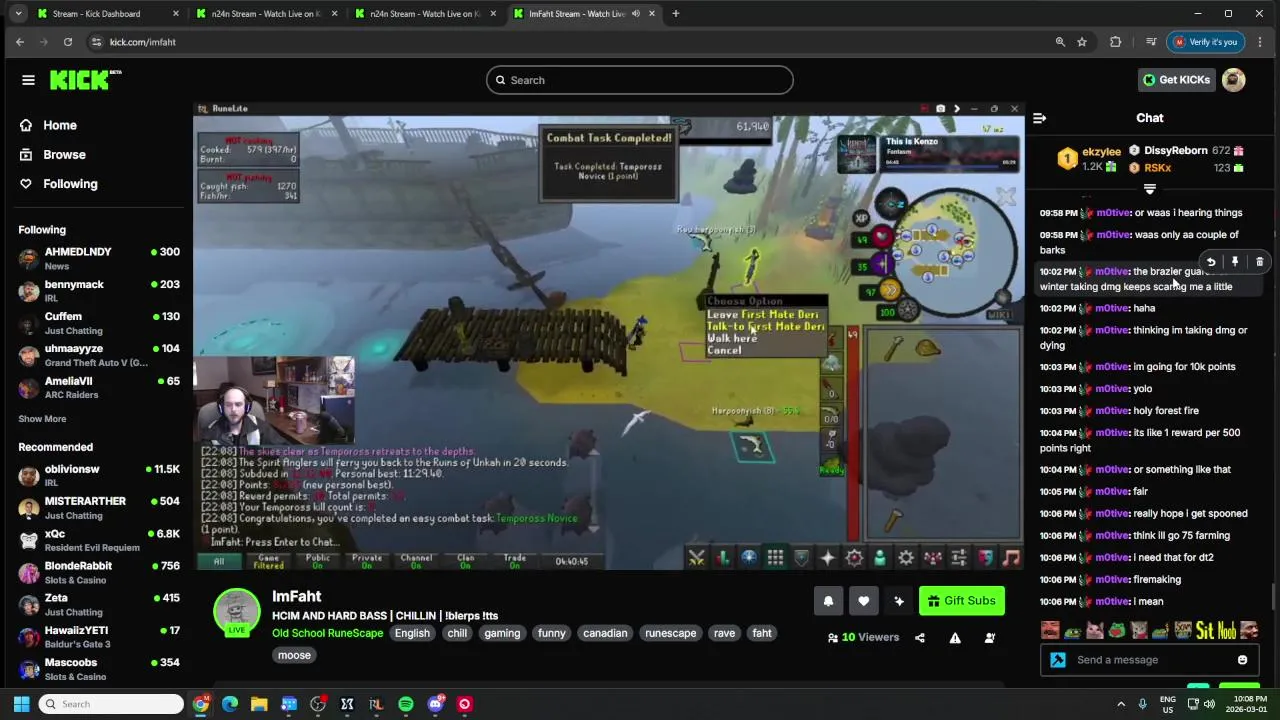Open oblivionsw recommended channel
The height and width of the screenshot is (720, 1280).
click(98, 476)
